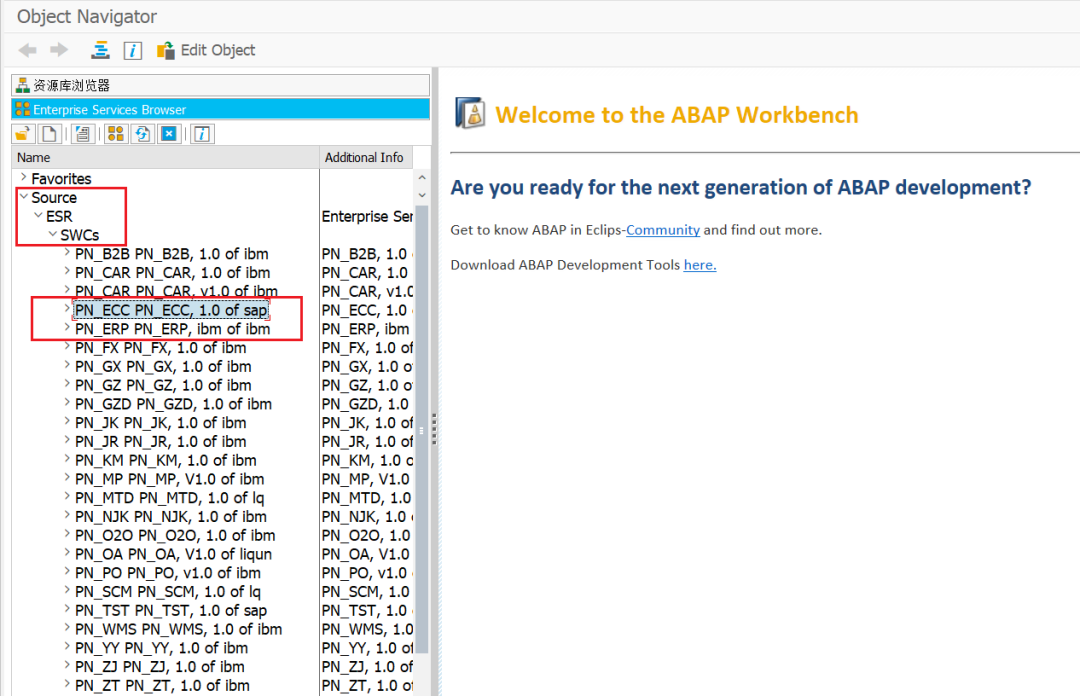Image resolution: width=1080 pixels, height=696 pixels.
Task: Collapse the SWCs node
Action: pyautogui.click(x=52, y=234)
